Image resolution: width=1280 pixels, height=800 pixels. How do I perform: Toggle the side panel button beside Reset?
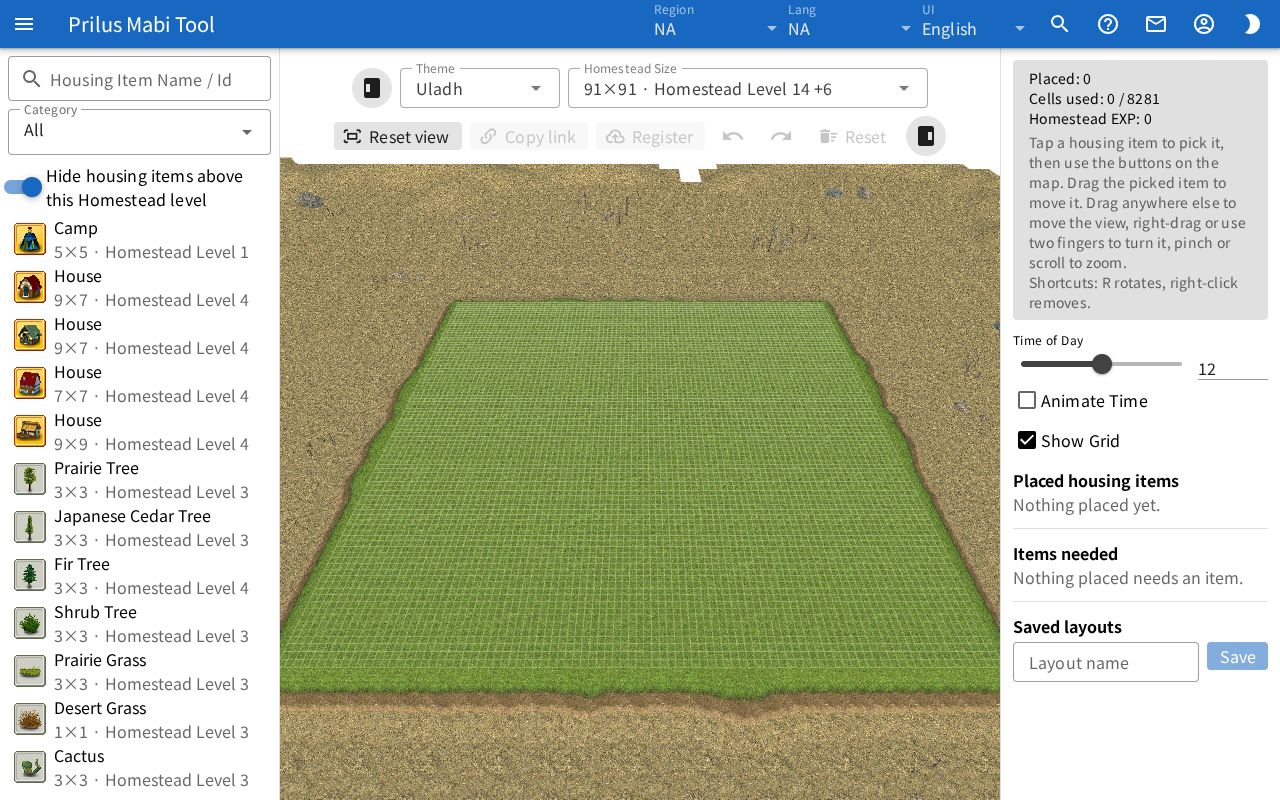pyautogui.click(x=926, y=136)
